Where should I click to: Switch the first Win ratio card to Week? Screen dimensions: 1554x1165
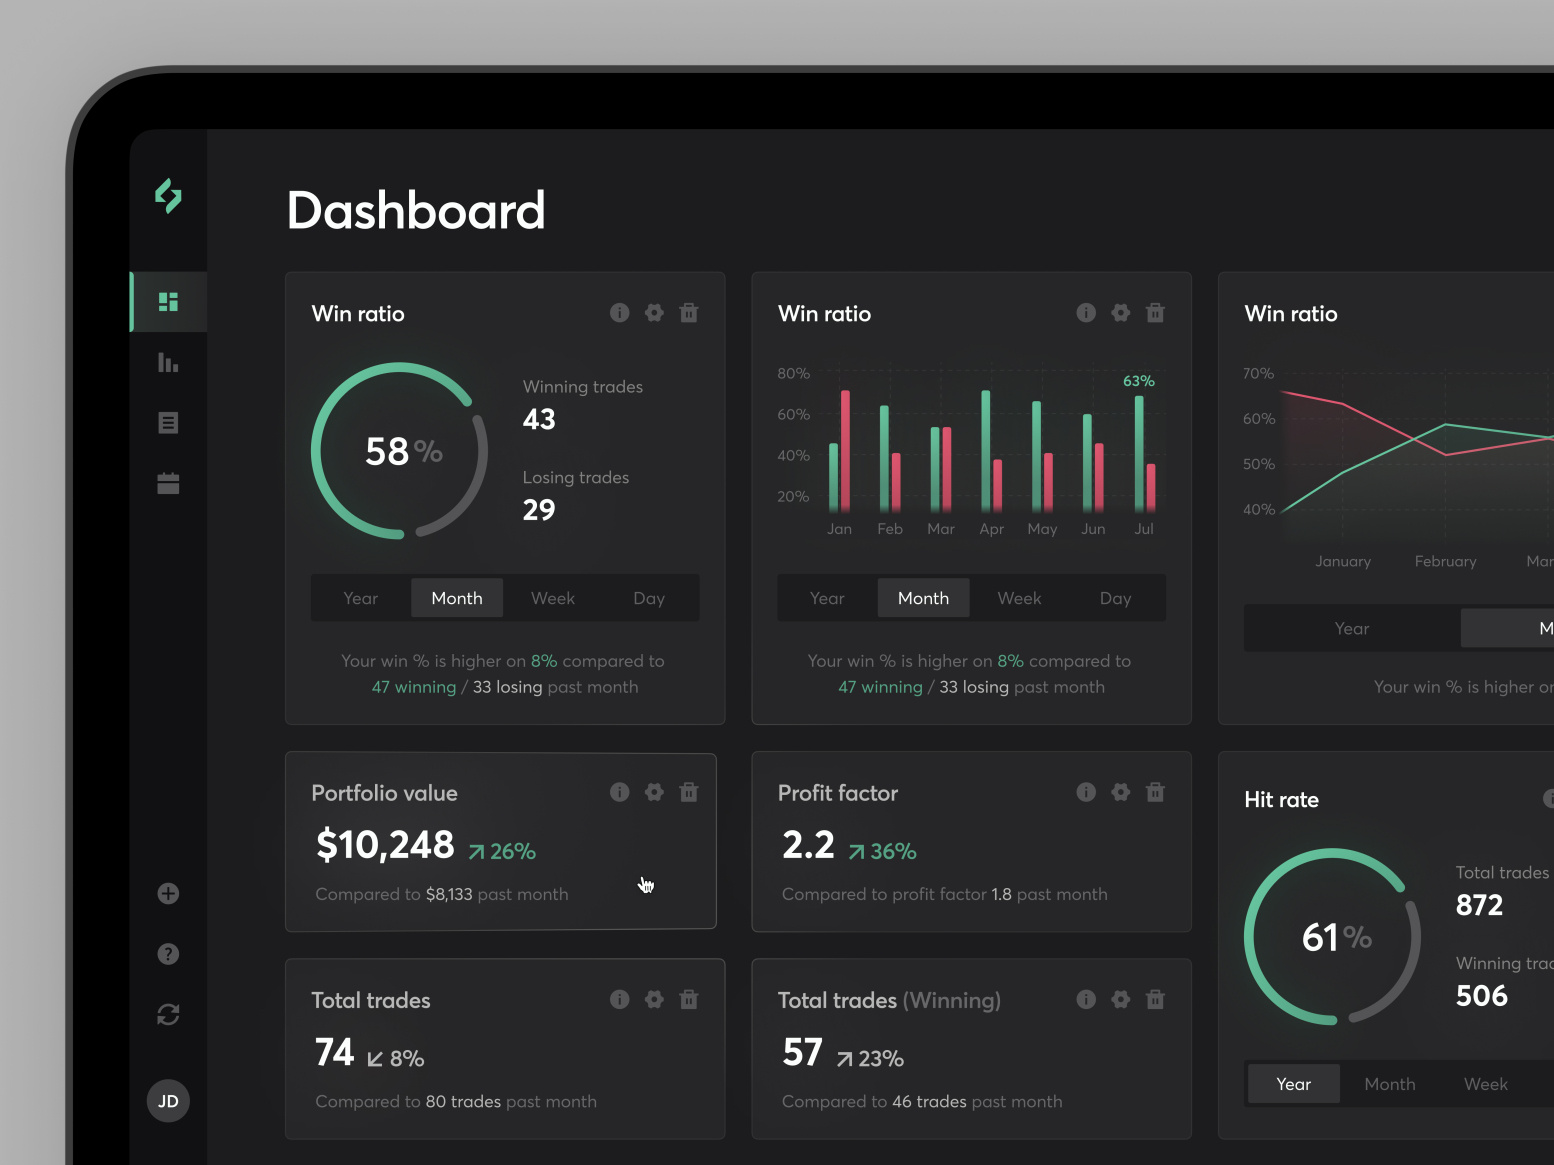coord(552,597)
